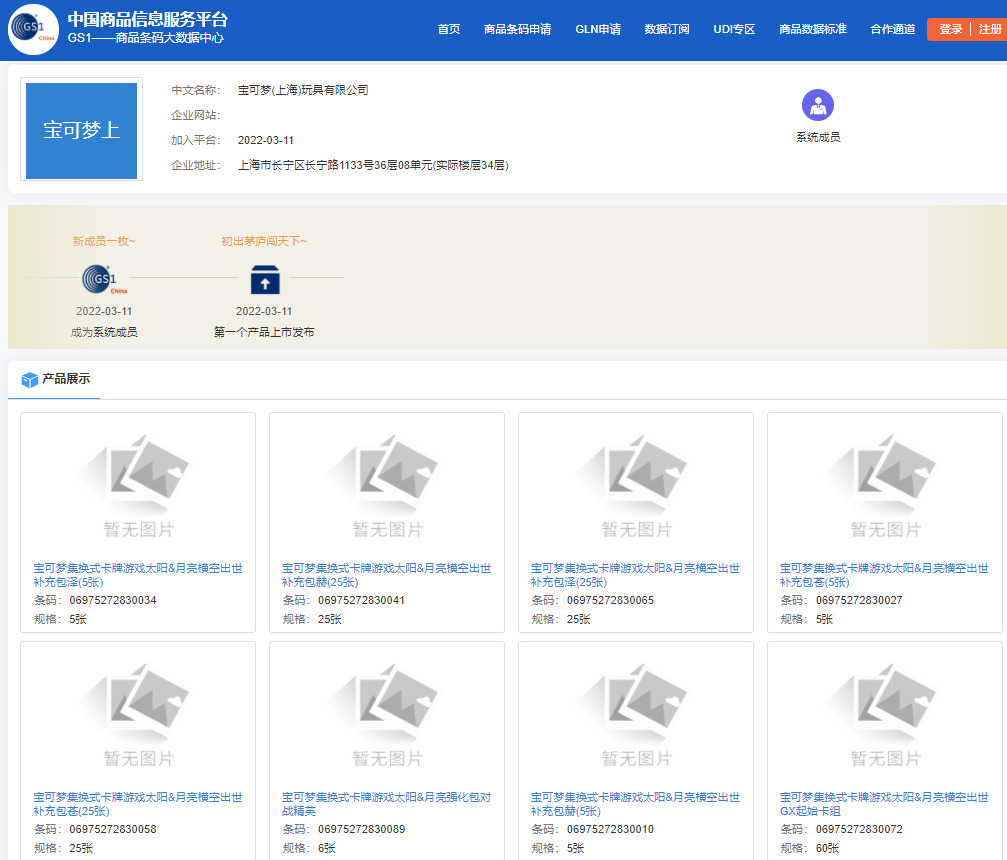The image size is (1007, 860).
Task: Click the blue 宝可梦上 company avatar tile
Action: 82,130
